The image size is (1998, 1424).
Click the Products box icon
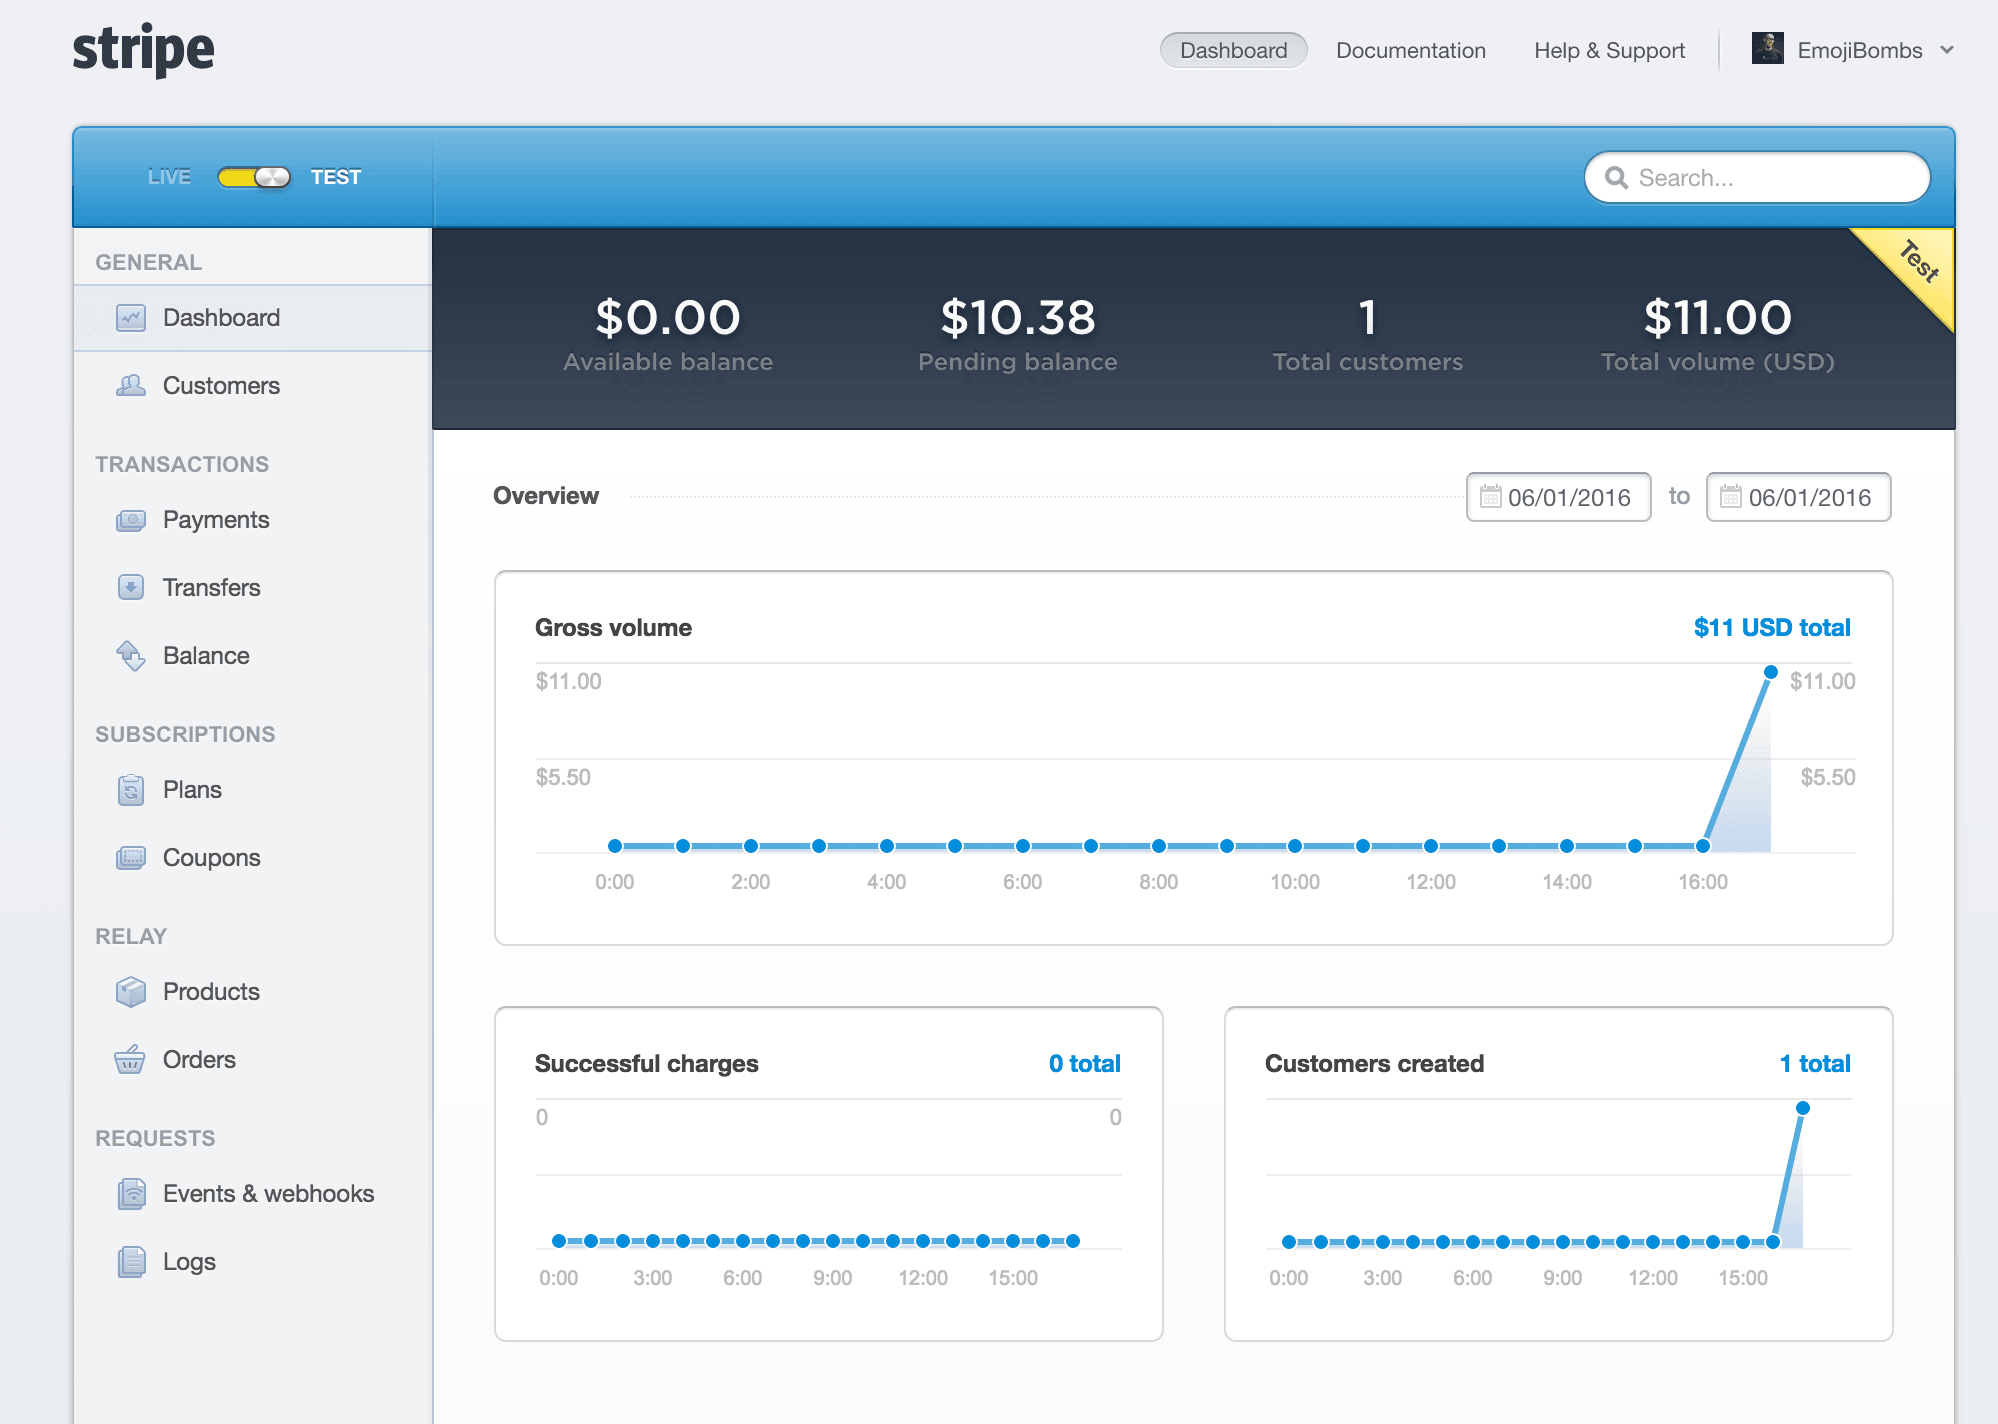pos(131,992)
